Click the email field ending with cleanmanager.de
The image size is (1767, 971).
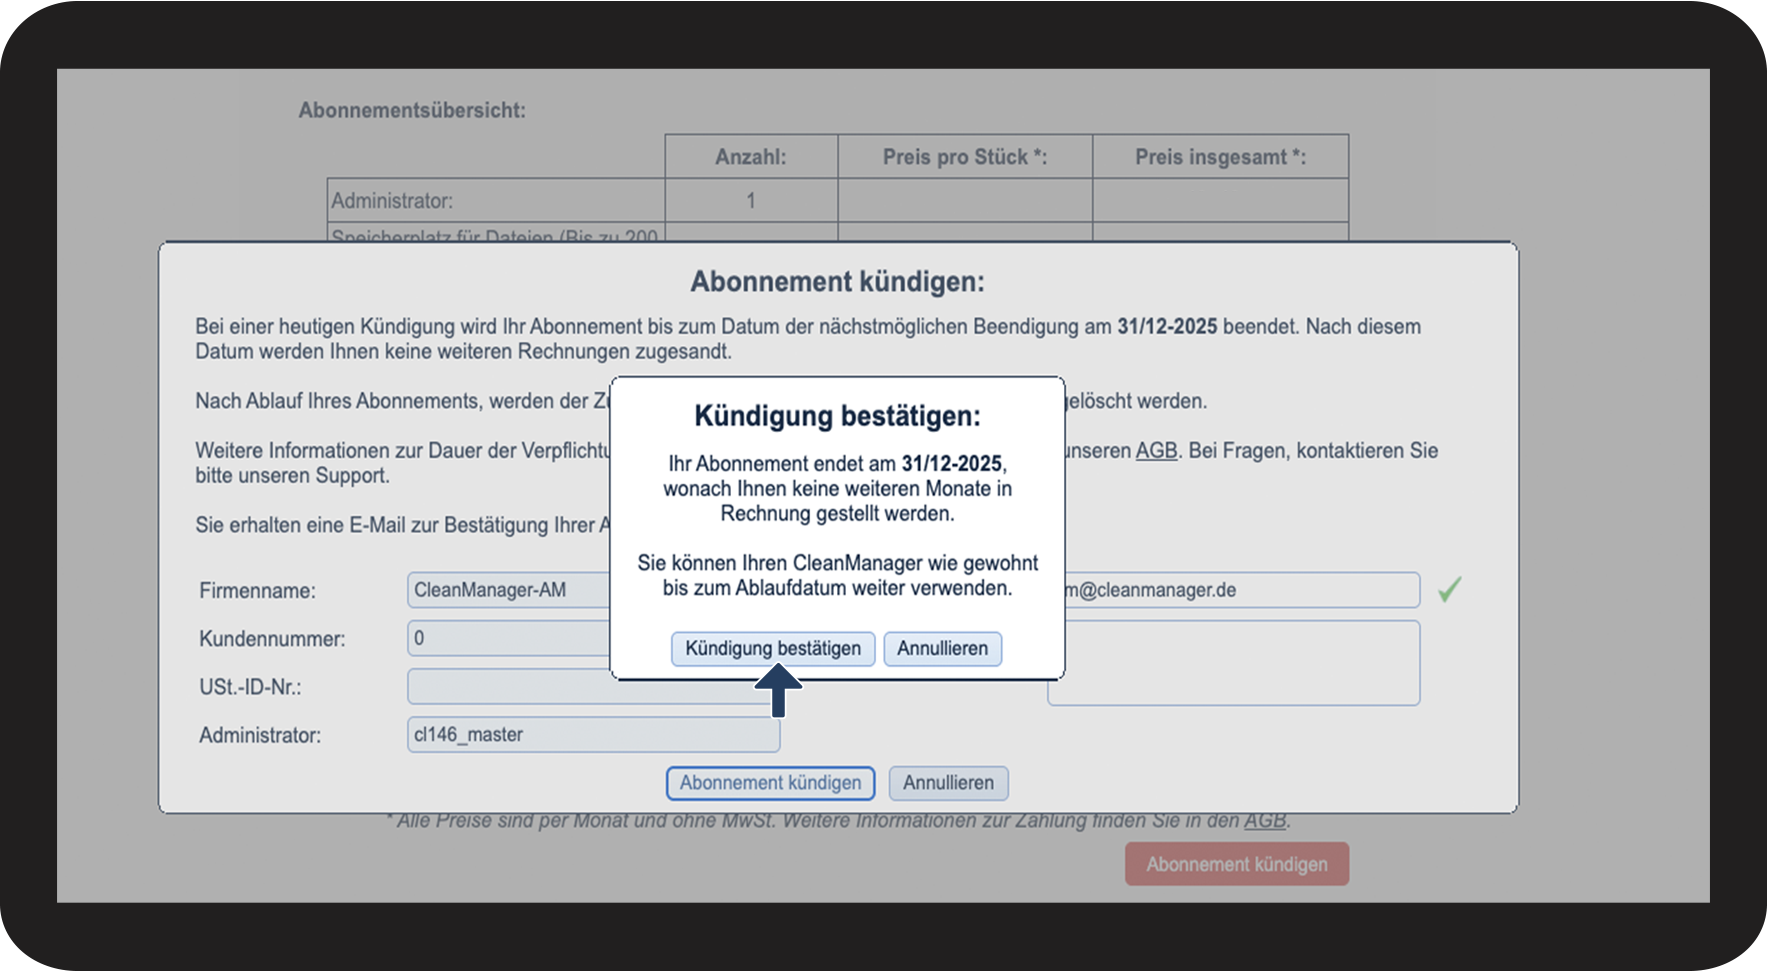[1241, 590]
